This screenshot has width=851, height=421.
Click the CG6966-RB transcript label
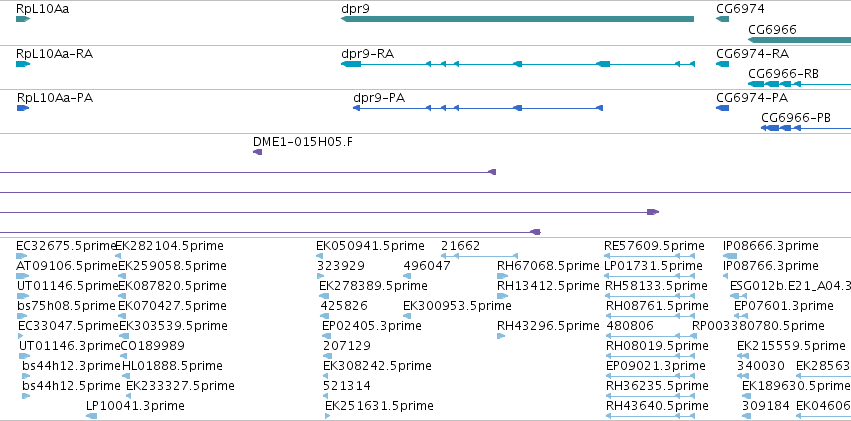tap(784, 74)
